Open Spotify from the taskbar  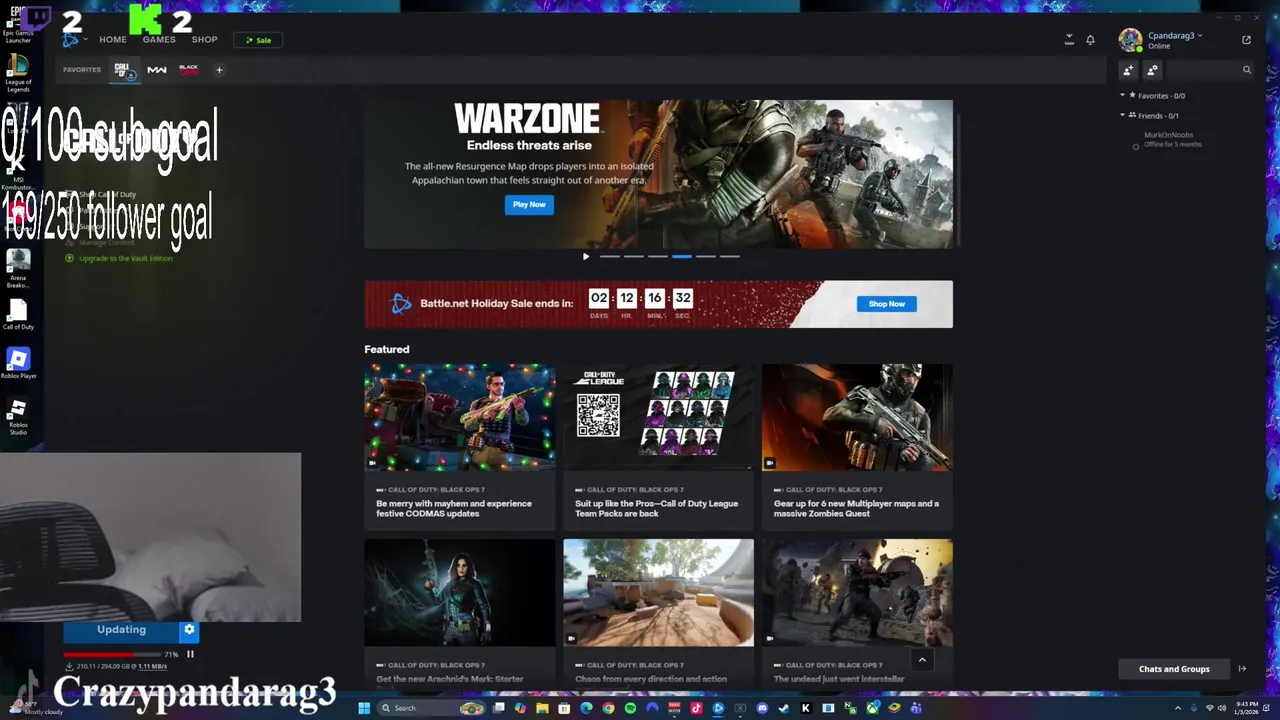coord(630,708)
